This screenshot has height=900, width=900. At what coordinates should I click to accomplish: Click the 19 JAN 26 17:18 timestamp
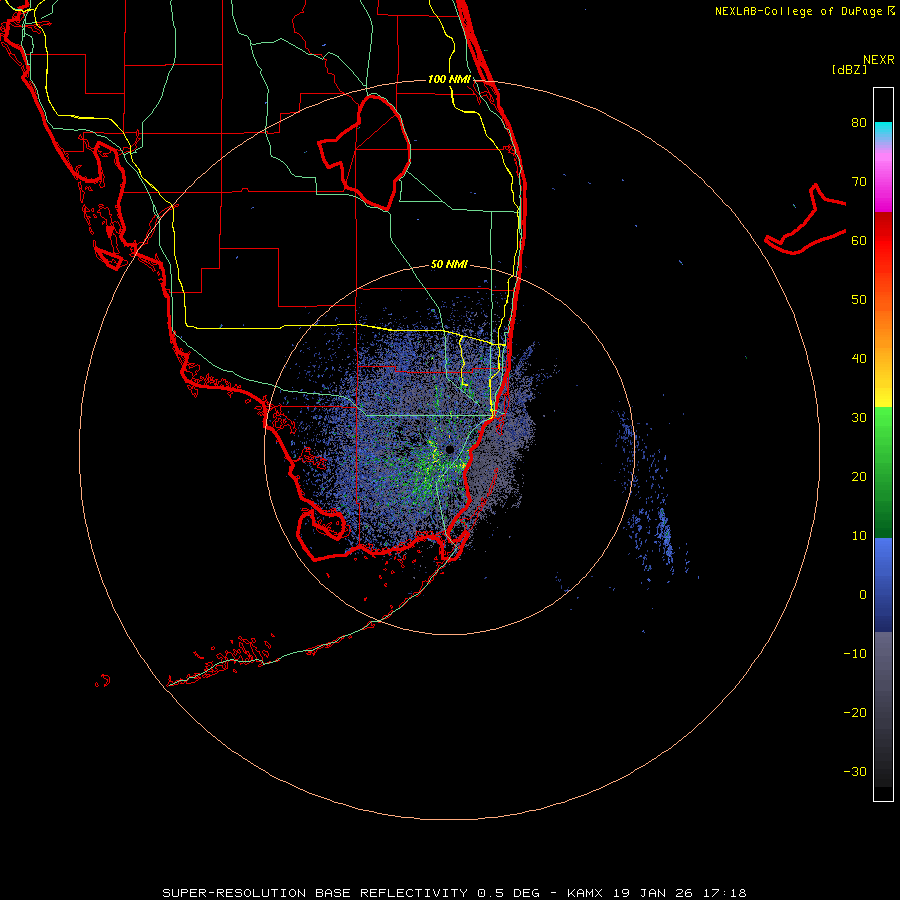[680, 893]
